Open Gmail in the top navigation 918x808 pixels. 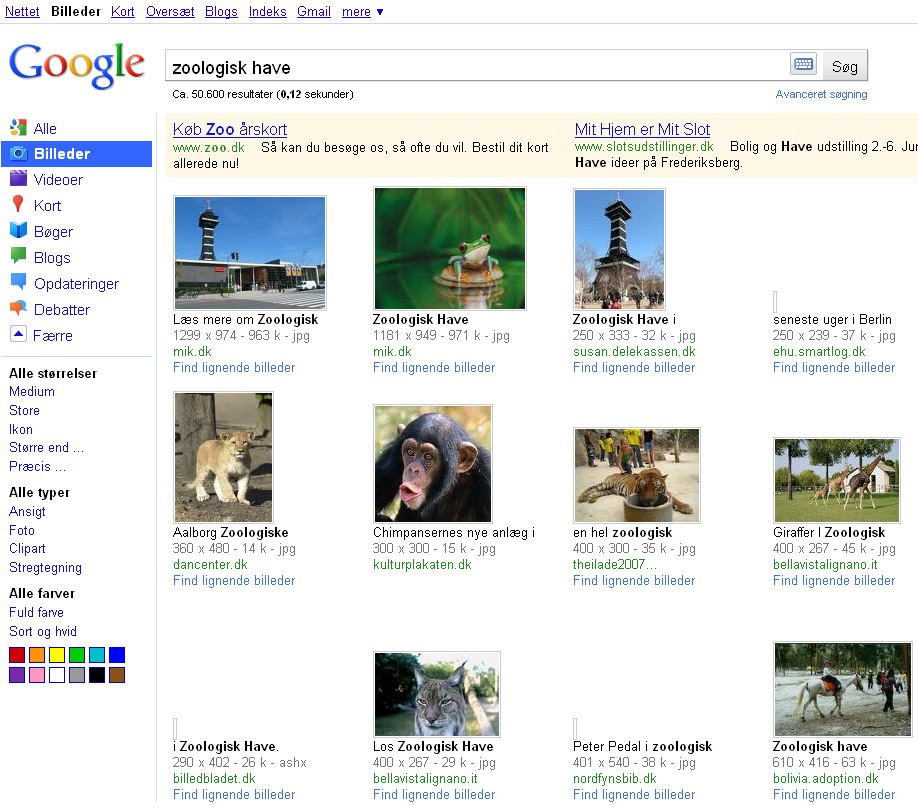click(314, 11)
